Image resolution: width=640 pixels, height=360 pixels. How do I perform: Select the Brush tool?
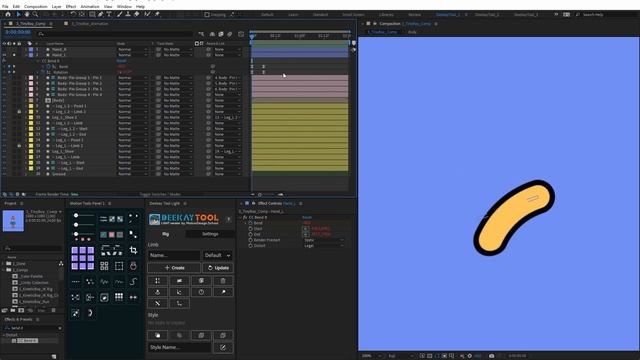(x=120, y=14)
